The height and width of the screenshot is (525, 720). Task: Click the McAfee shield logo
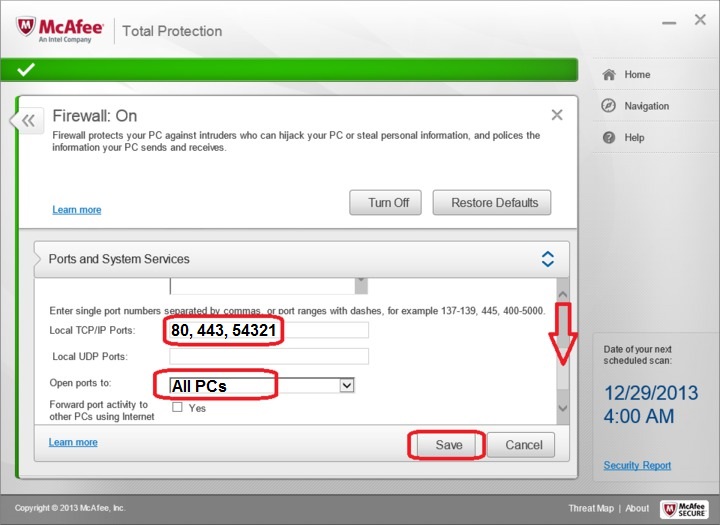(x=27, y=30)
